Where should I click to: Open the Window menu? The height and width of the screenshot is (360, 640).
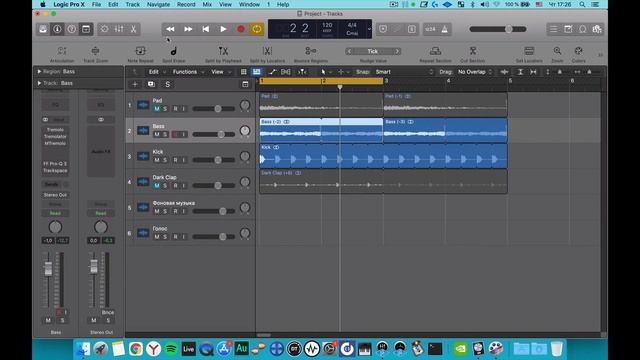(249, 4)
